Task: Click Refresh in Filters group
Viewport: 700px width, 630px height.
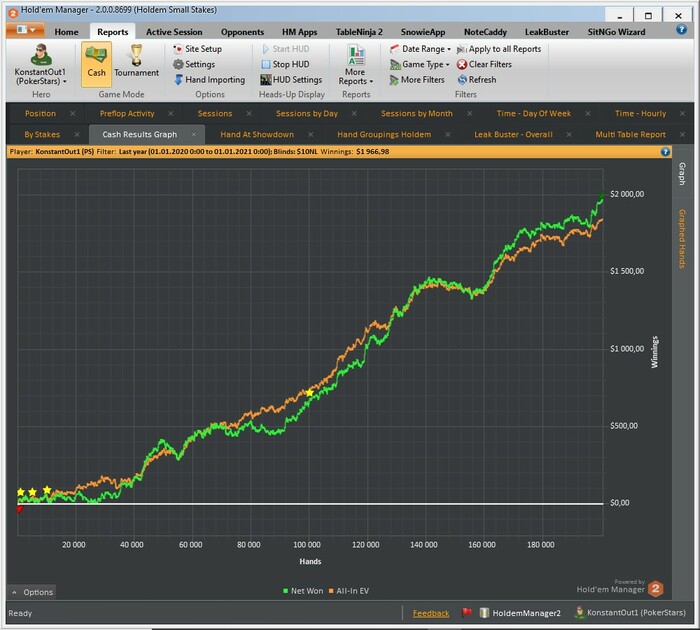Action: [476, 80]
